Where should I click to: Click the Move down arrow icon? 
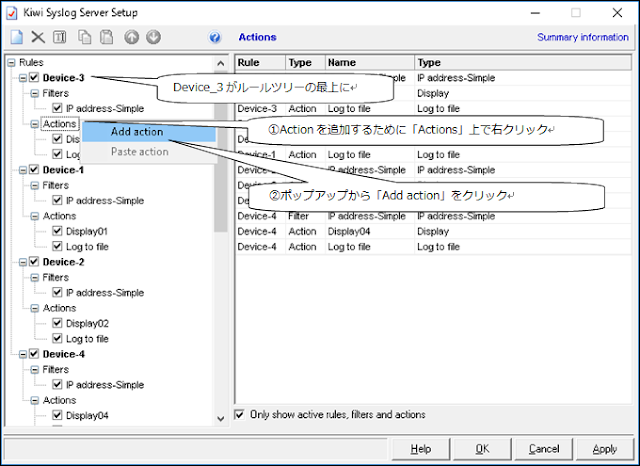click(153, 37)
